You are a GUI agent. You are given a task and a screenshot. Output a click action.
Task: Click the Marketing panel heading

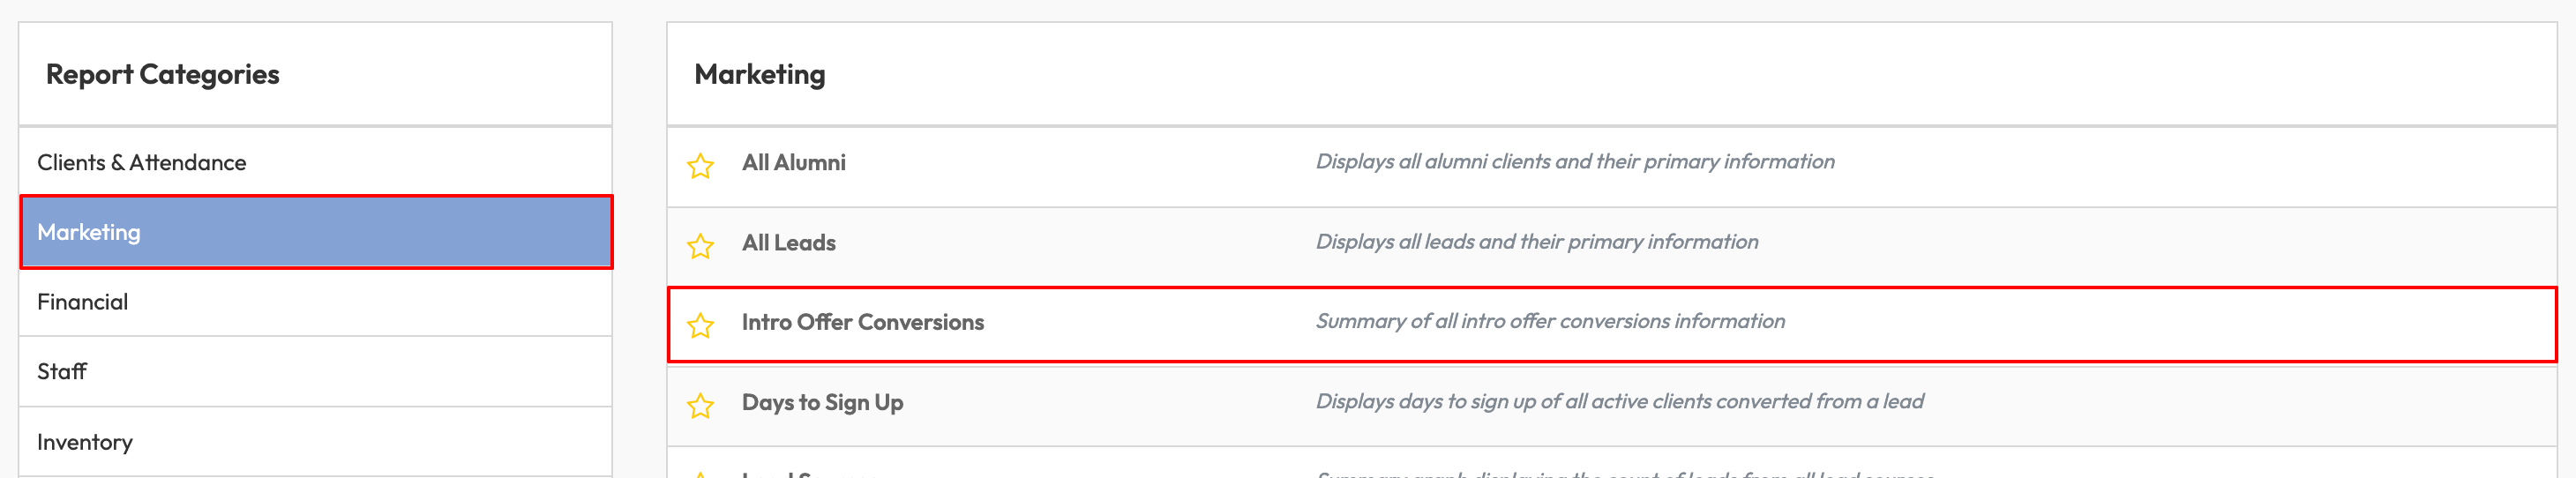(759, 74)
